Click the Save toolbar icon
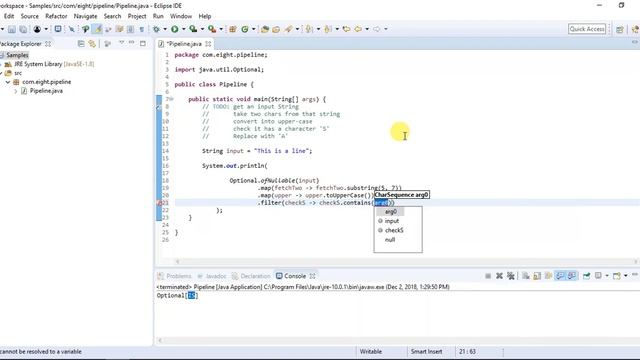This screenshot has height=360, width=640. point(12,29)
